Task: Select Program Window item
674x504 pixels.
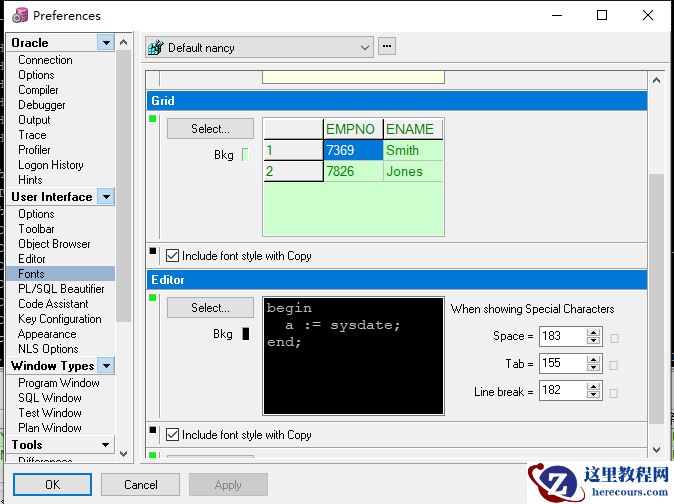Action: click(x=58, y=383)
